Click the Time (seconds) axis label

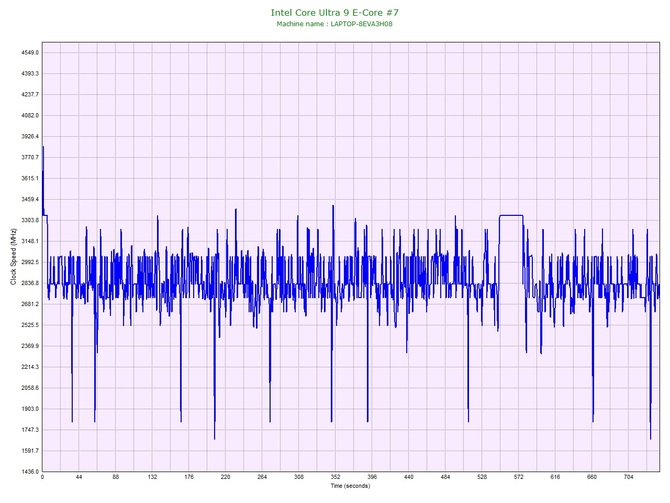[350, 486]
